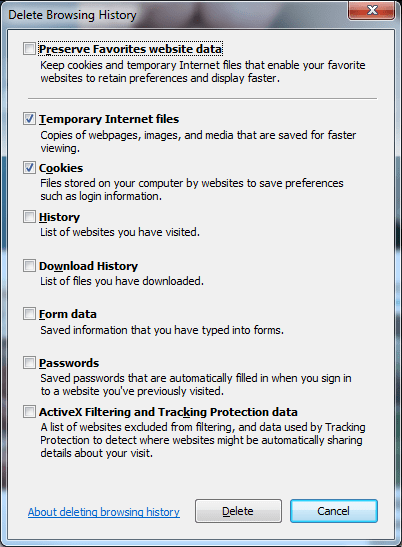Click the Delete button
The image size is (402, 547).
click(238, 511)
